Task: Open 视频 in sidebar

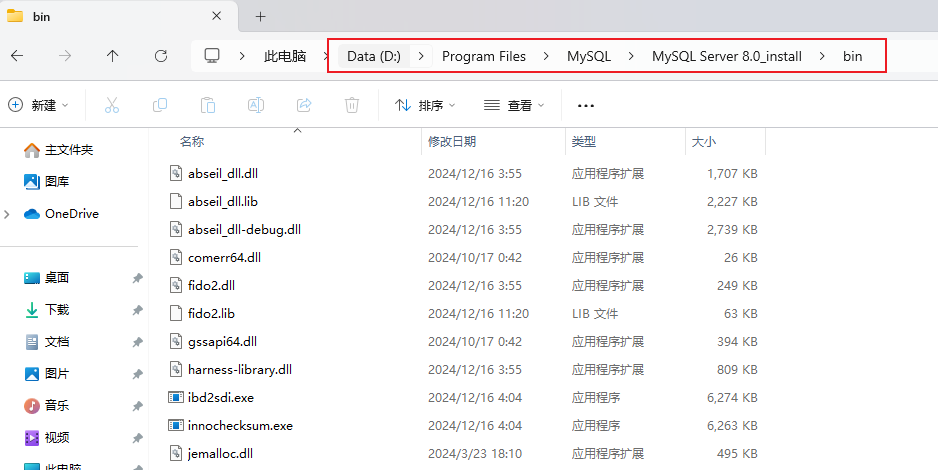Action: pos(46,437)
